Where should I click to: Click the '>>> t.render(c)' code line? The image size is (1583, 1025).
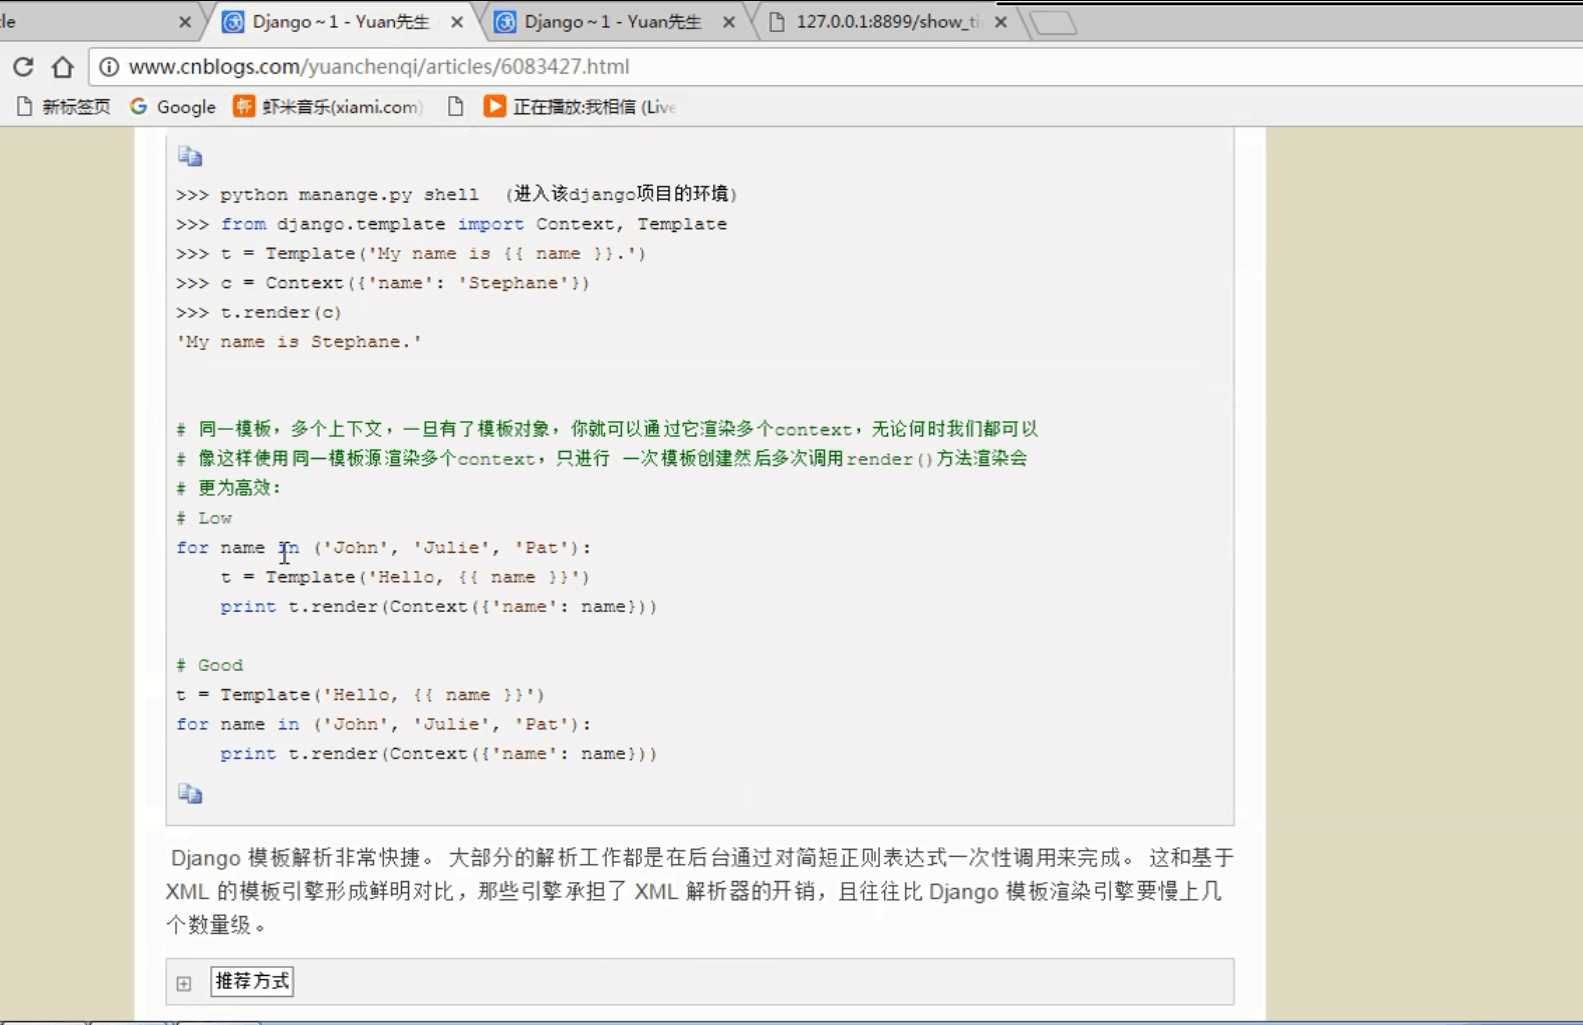pyautogui.click(x=259, y=312)
